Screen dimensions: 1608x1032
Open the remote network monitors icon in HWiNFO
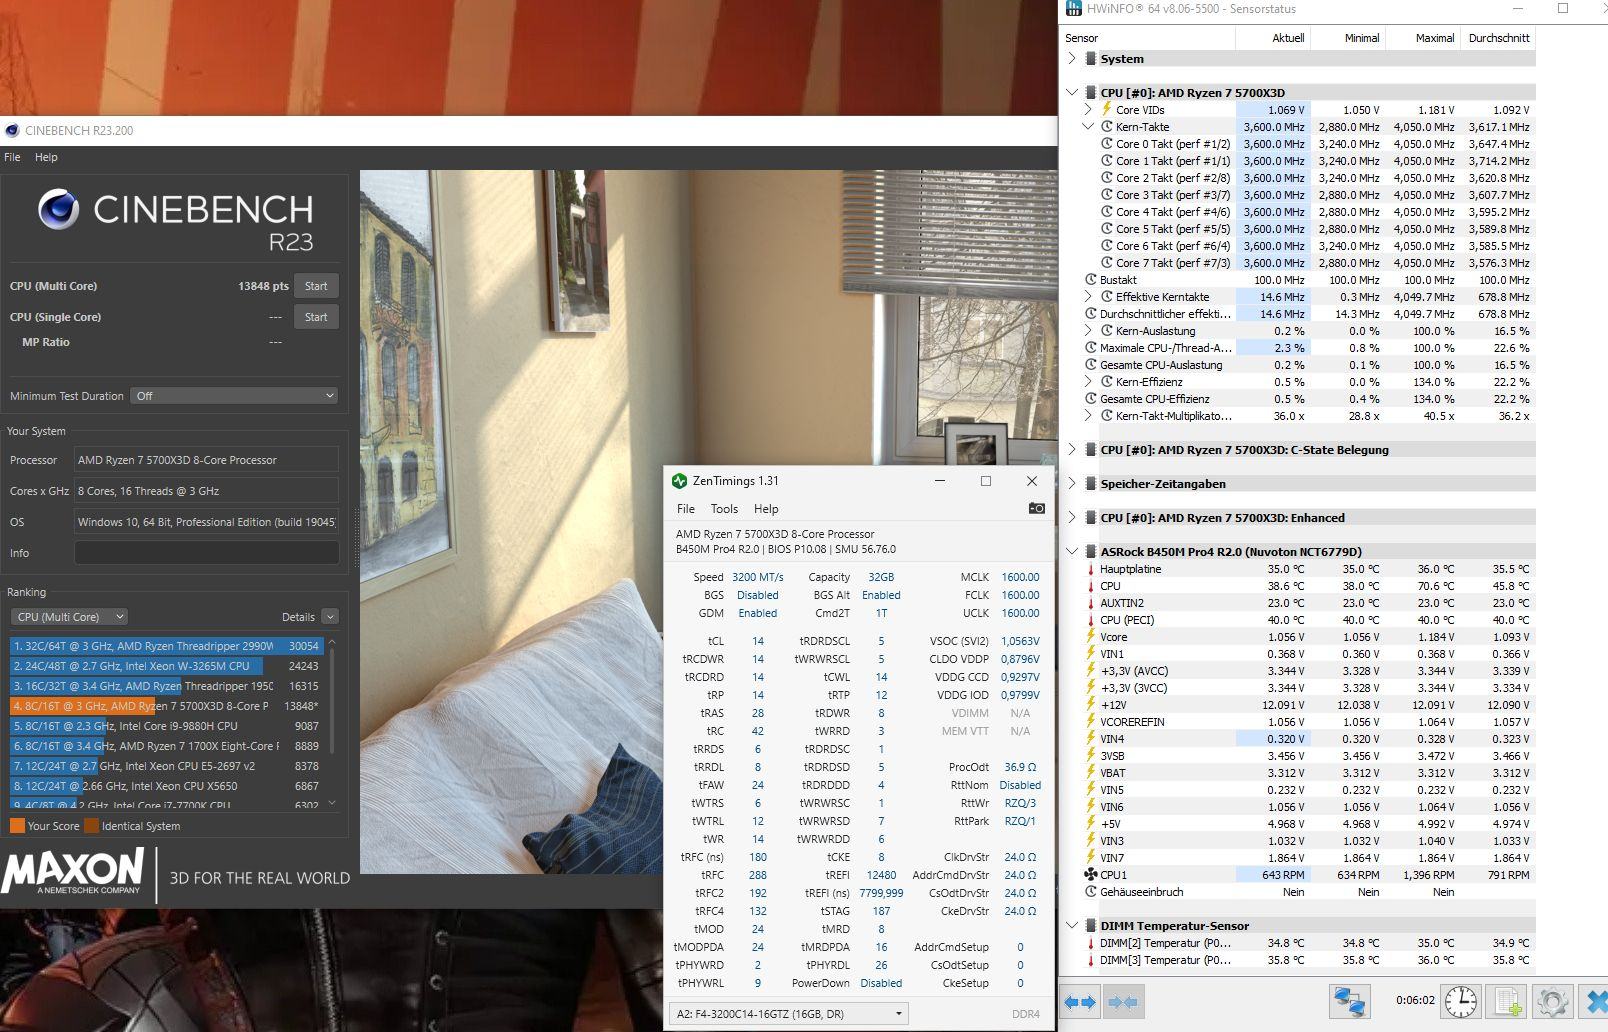[1349, 1001]
